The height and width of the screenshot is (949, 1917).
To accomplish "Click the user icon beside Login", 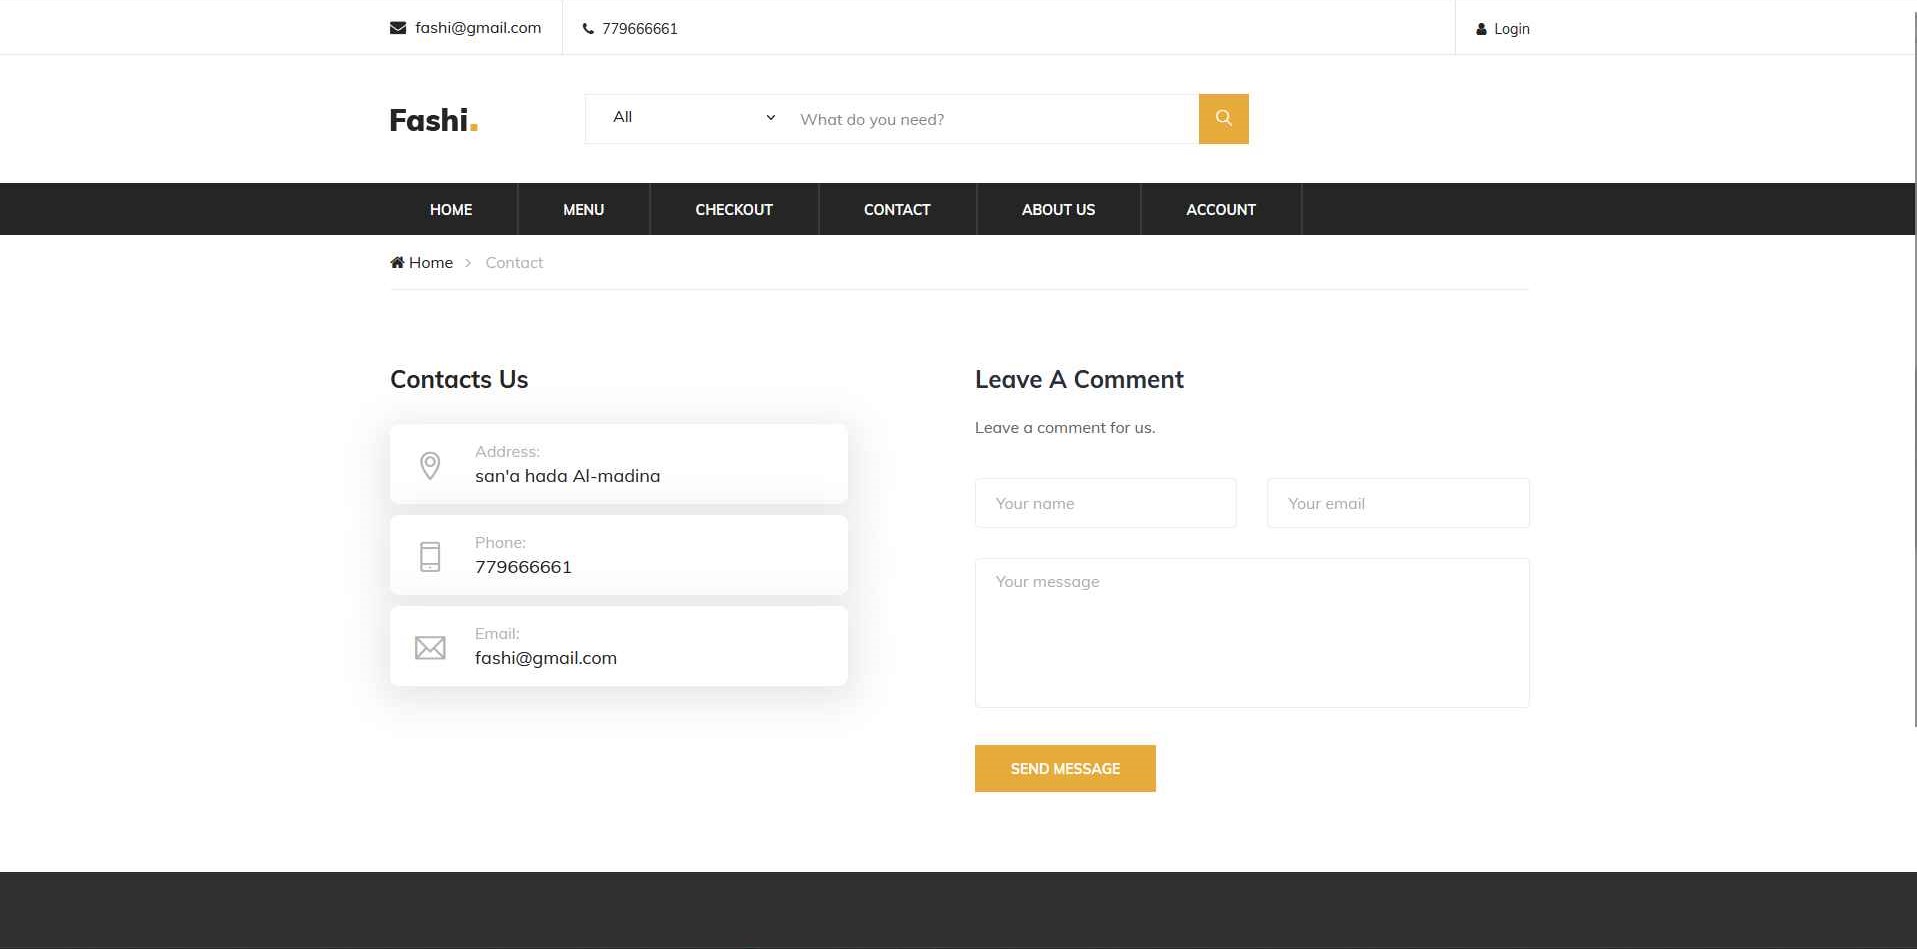I will [1481, 29].
